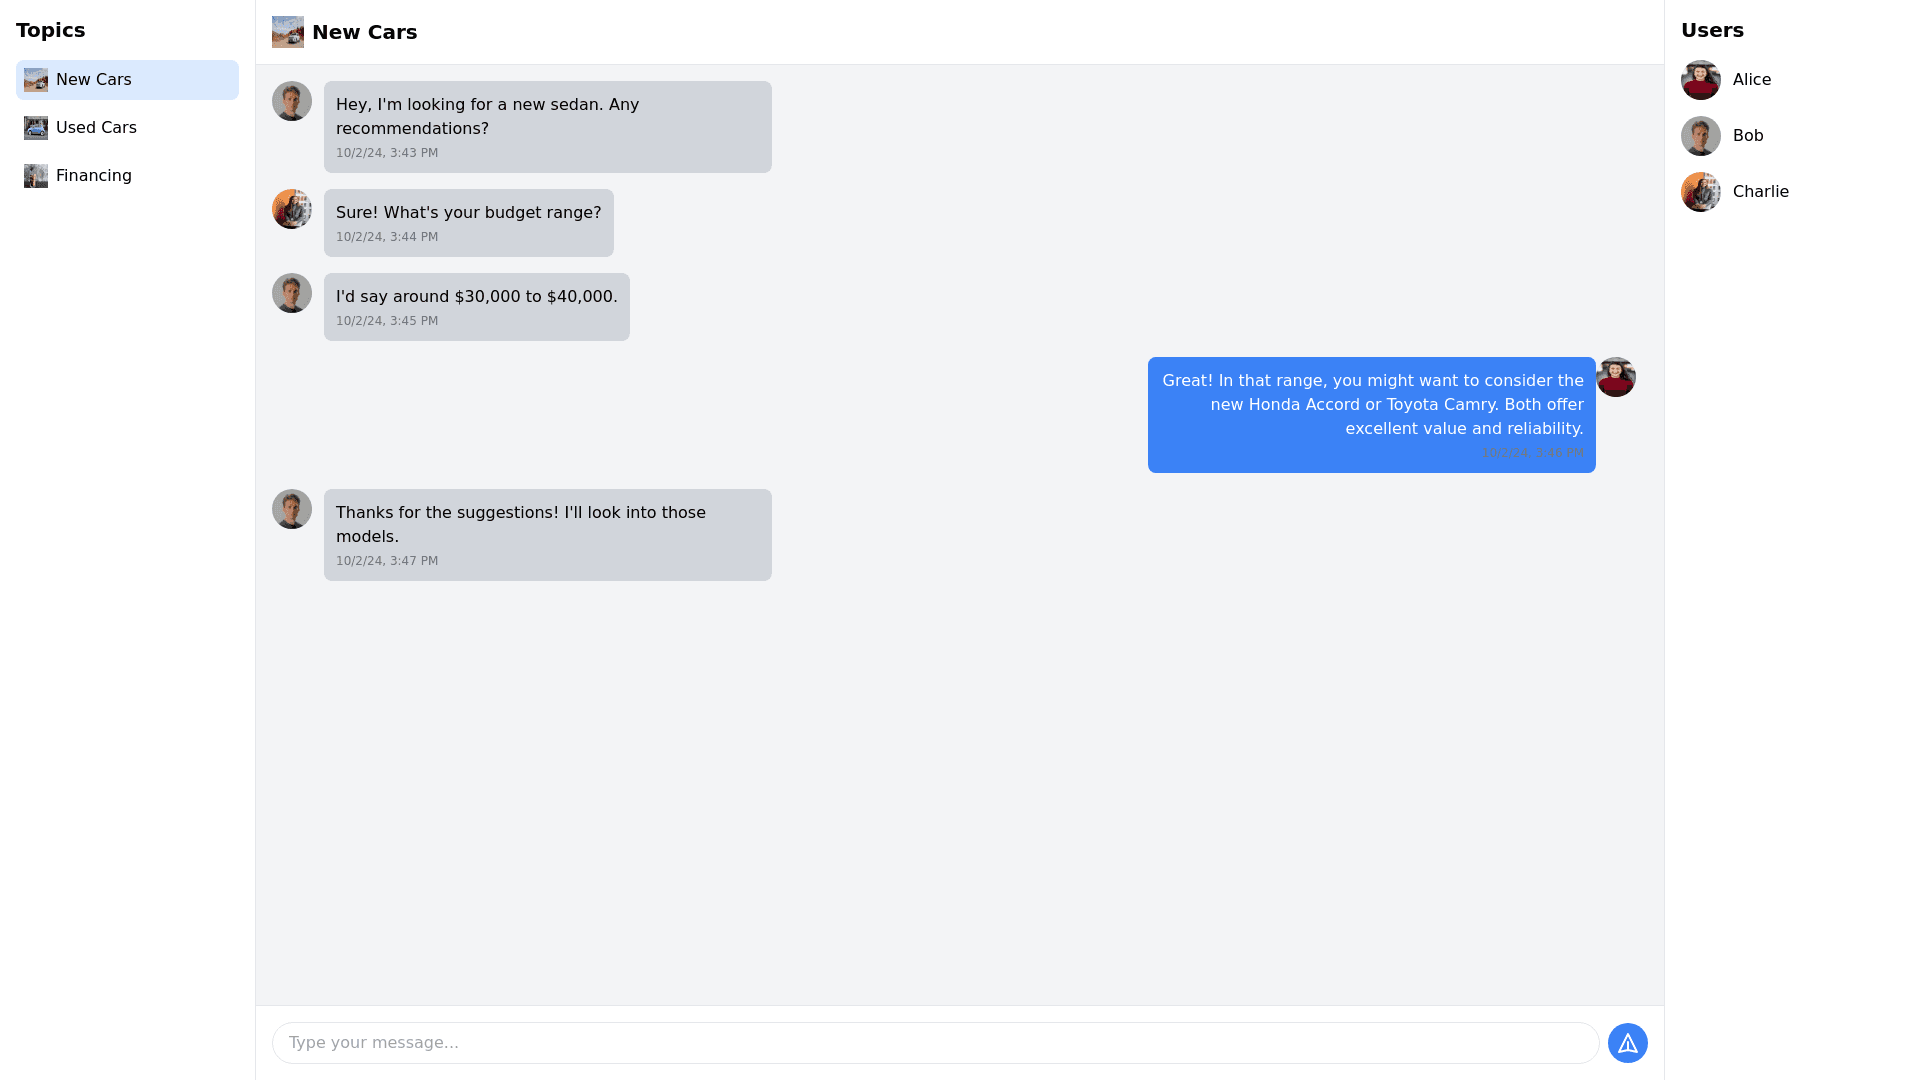Click Alice's avatar in Users list
Screen dimensions: 1920x1080
[x=1700, y=80]
